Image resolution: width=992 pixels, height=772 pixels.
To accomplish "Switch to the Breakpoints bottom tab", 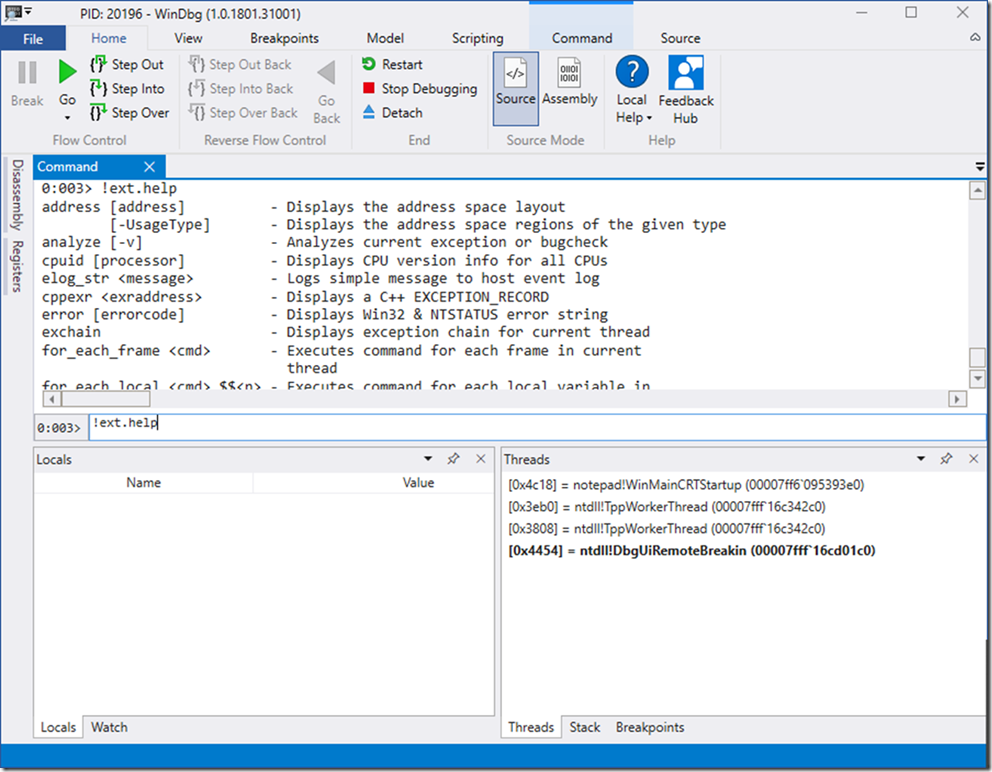I will pyautogui.click(x=650, y=727).
